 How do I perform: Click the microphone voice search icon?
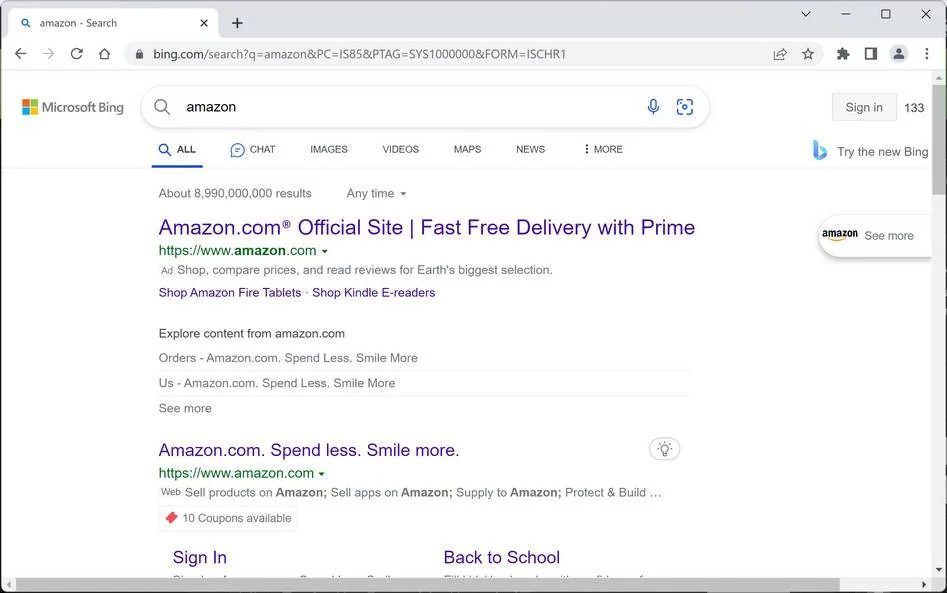pos(653,107)
